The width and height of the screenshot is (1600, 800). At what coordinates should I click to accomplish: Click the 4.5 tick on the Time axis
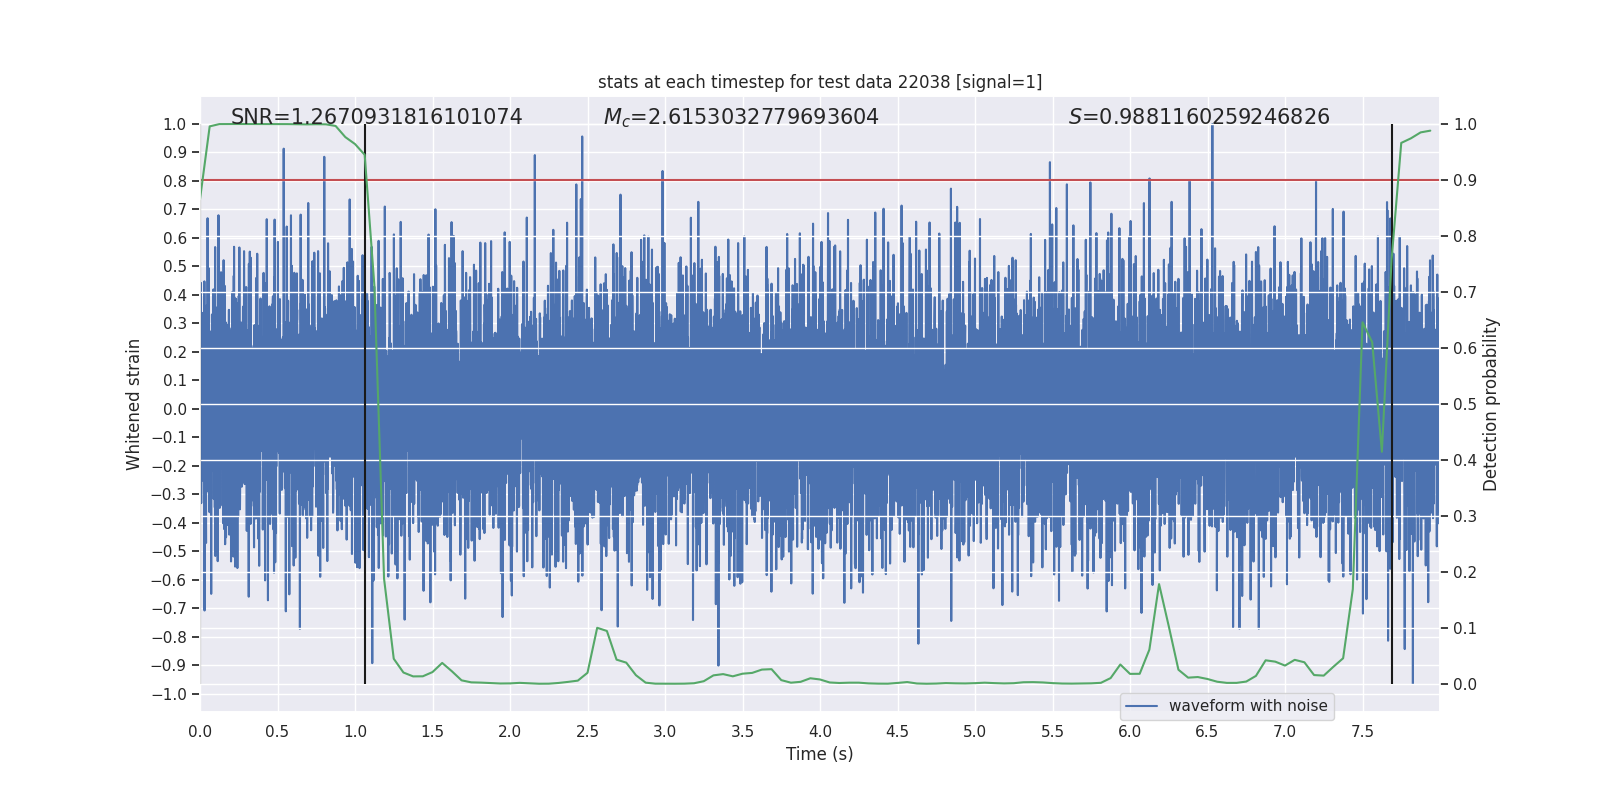[898, 731]
